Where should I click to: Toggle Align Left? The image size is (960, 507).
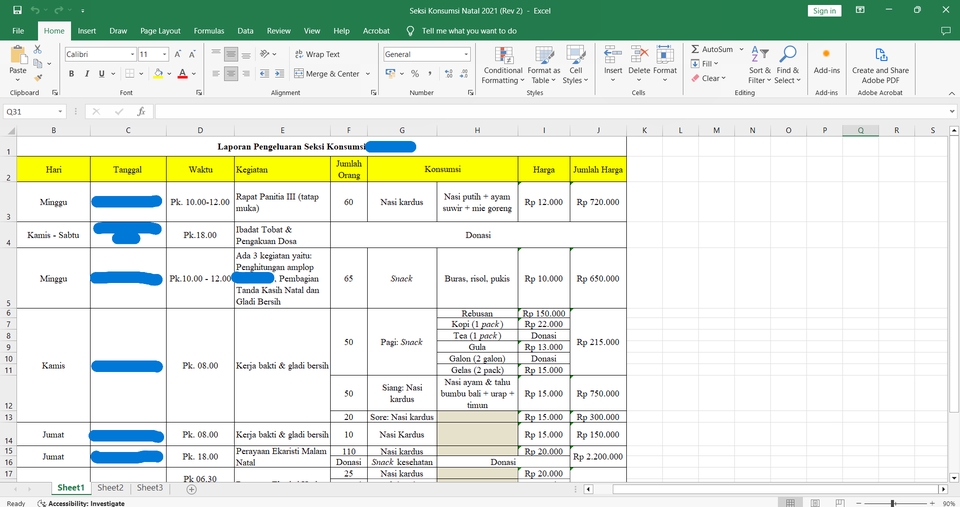click(216, 73)
